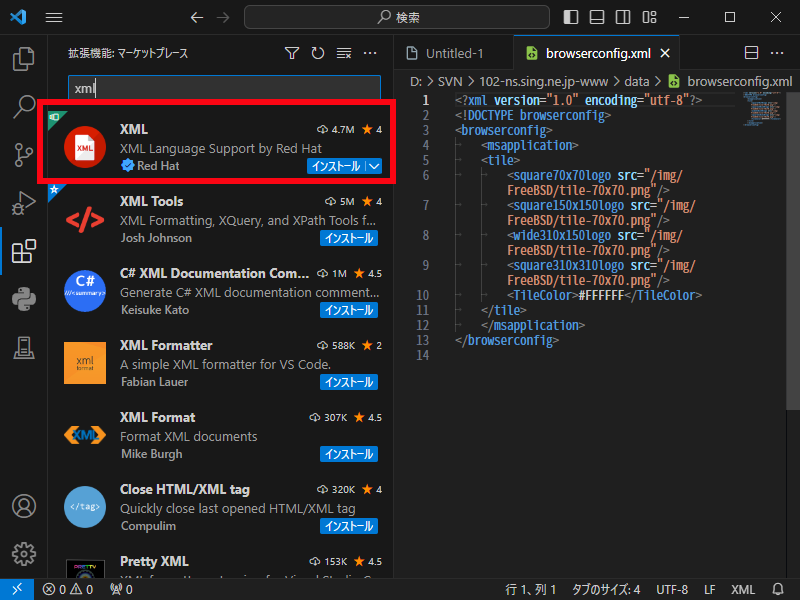Image resolution: width=800 pixels, height=600 pixels.
Task: Open editor more actions ellipsis
Action: tap(777, 53)
